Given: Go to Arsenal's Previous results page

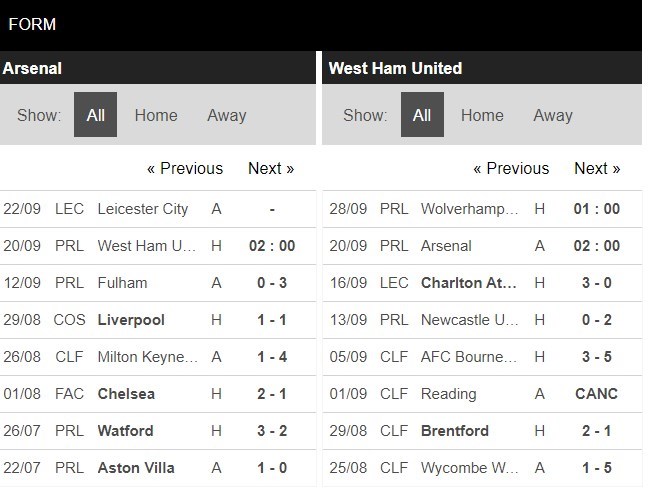Looking at the screenshot, I should click(x=185, y=168).
